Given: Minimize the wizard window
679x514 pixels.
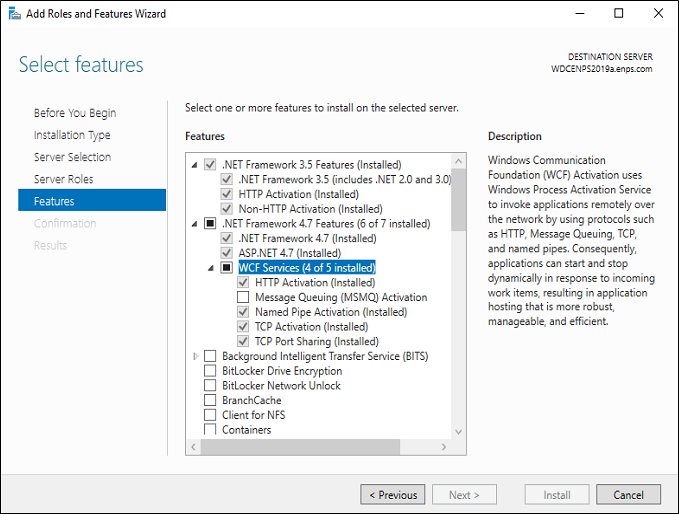Looking at the screenshot, I should pyautogui.click(x=579, y=13).
